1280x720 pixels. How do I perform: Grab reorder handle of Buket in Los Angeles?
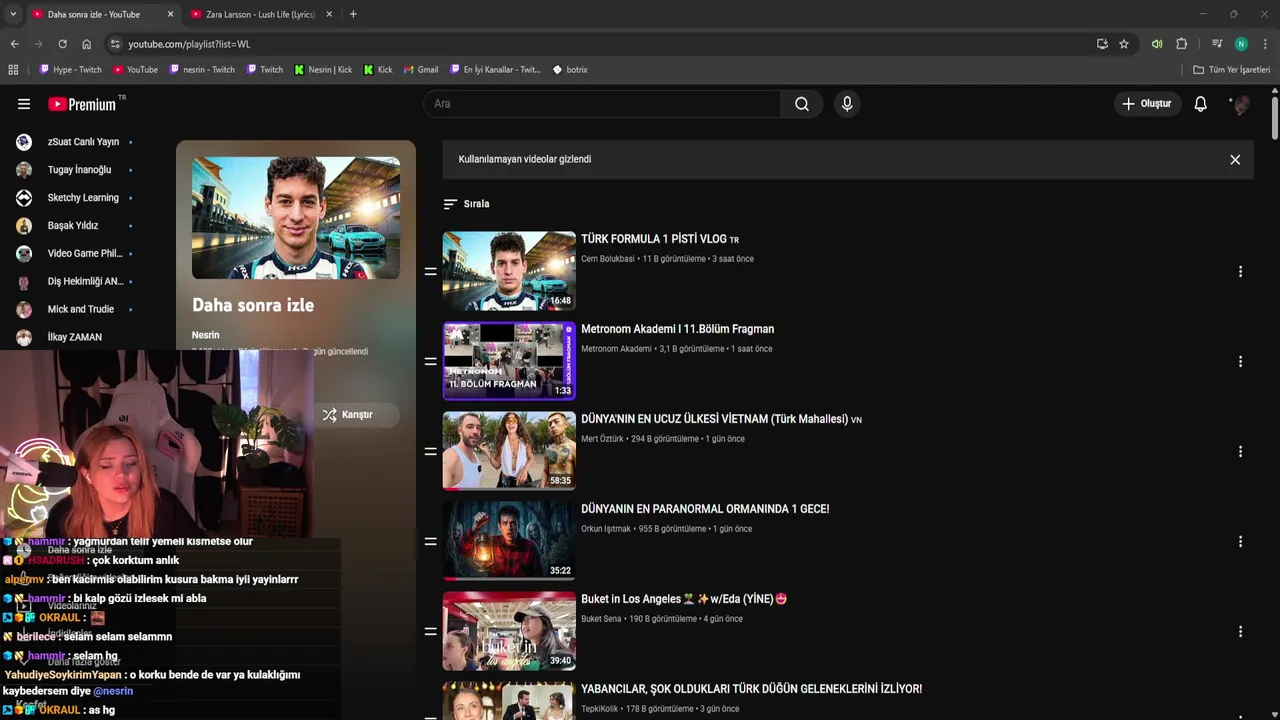pos(430,631)
